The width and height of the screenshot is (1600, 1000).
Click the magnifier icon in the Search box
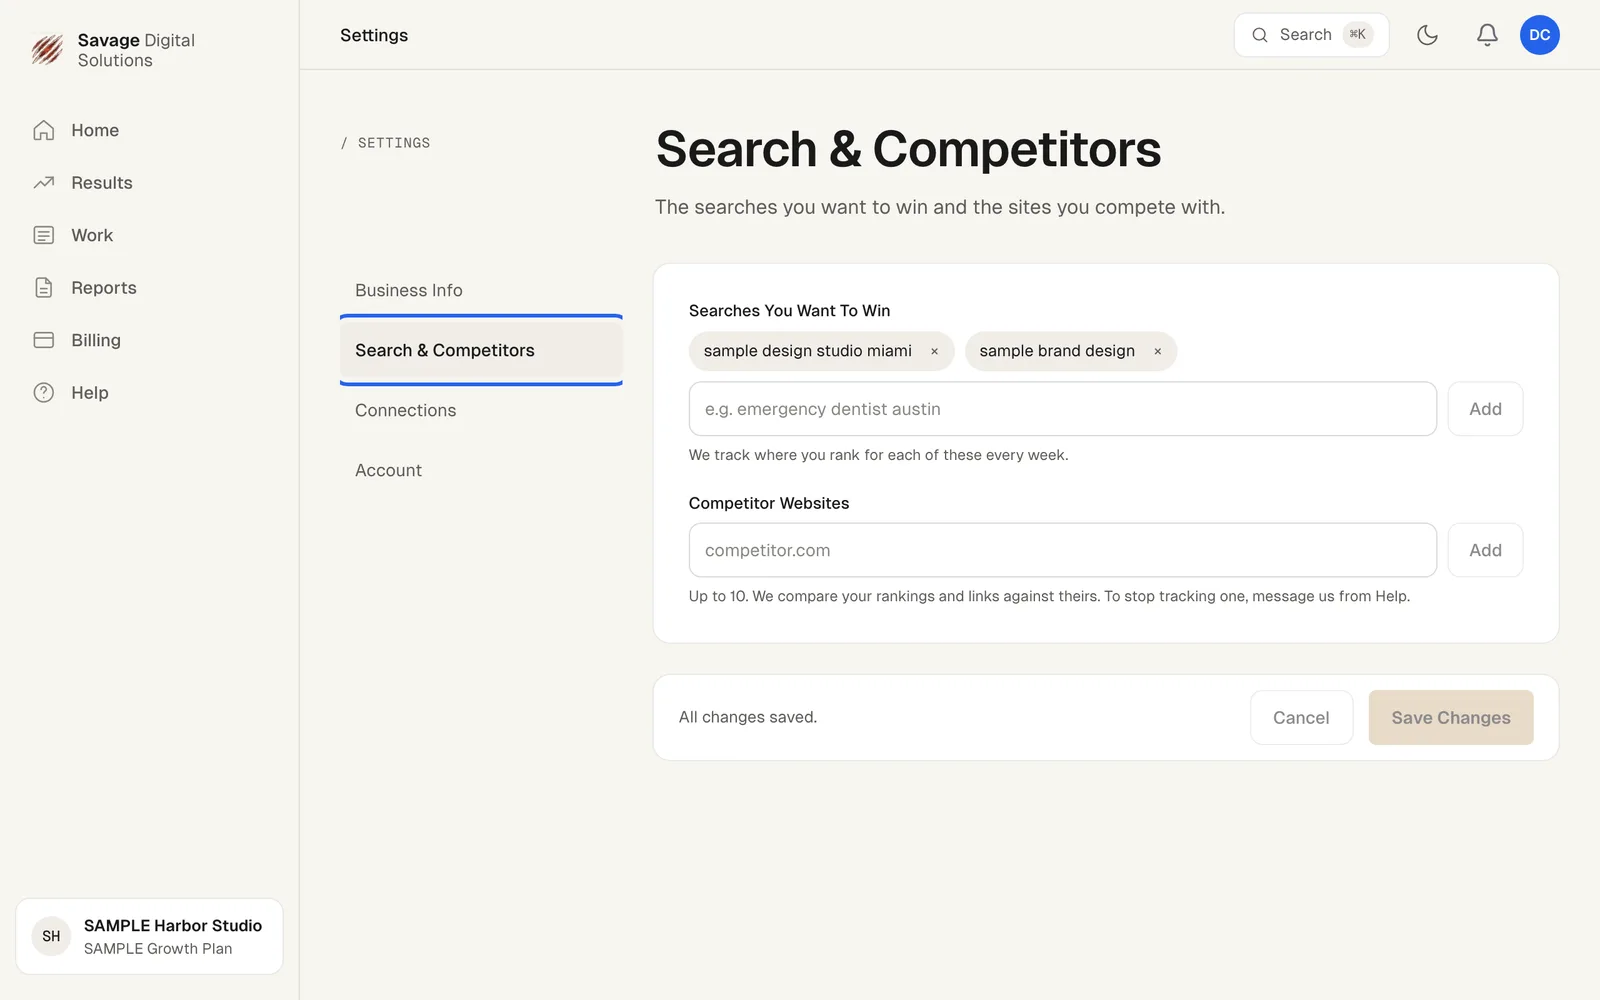point(1260,35)
